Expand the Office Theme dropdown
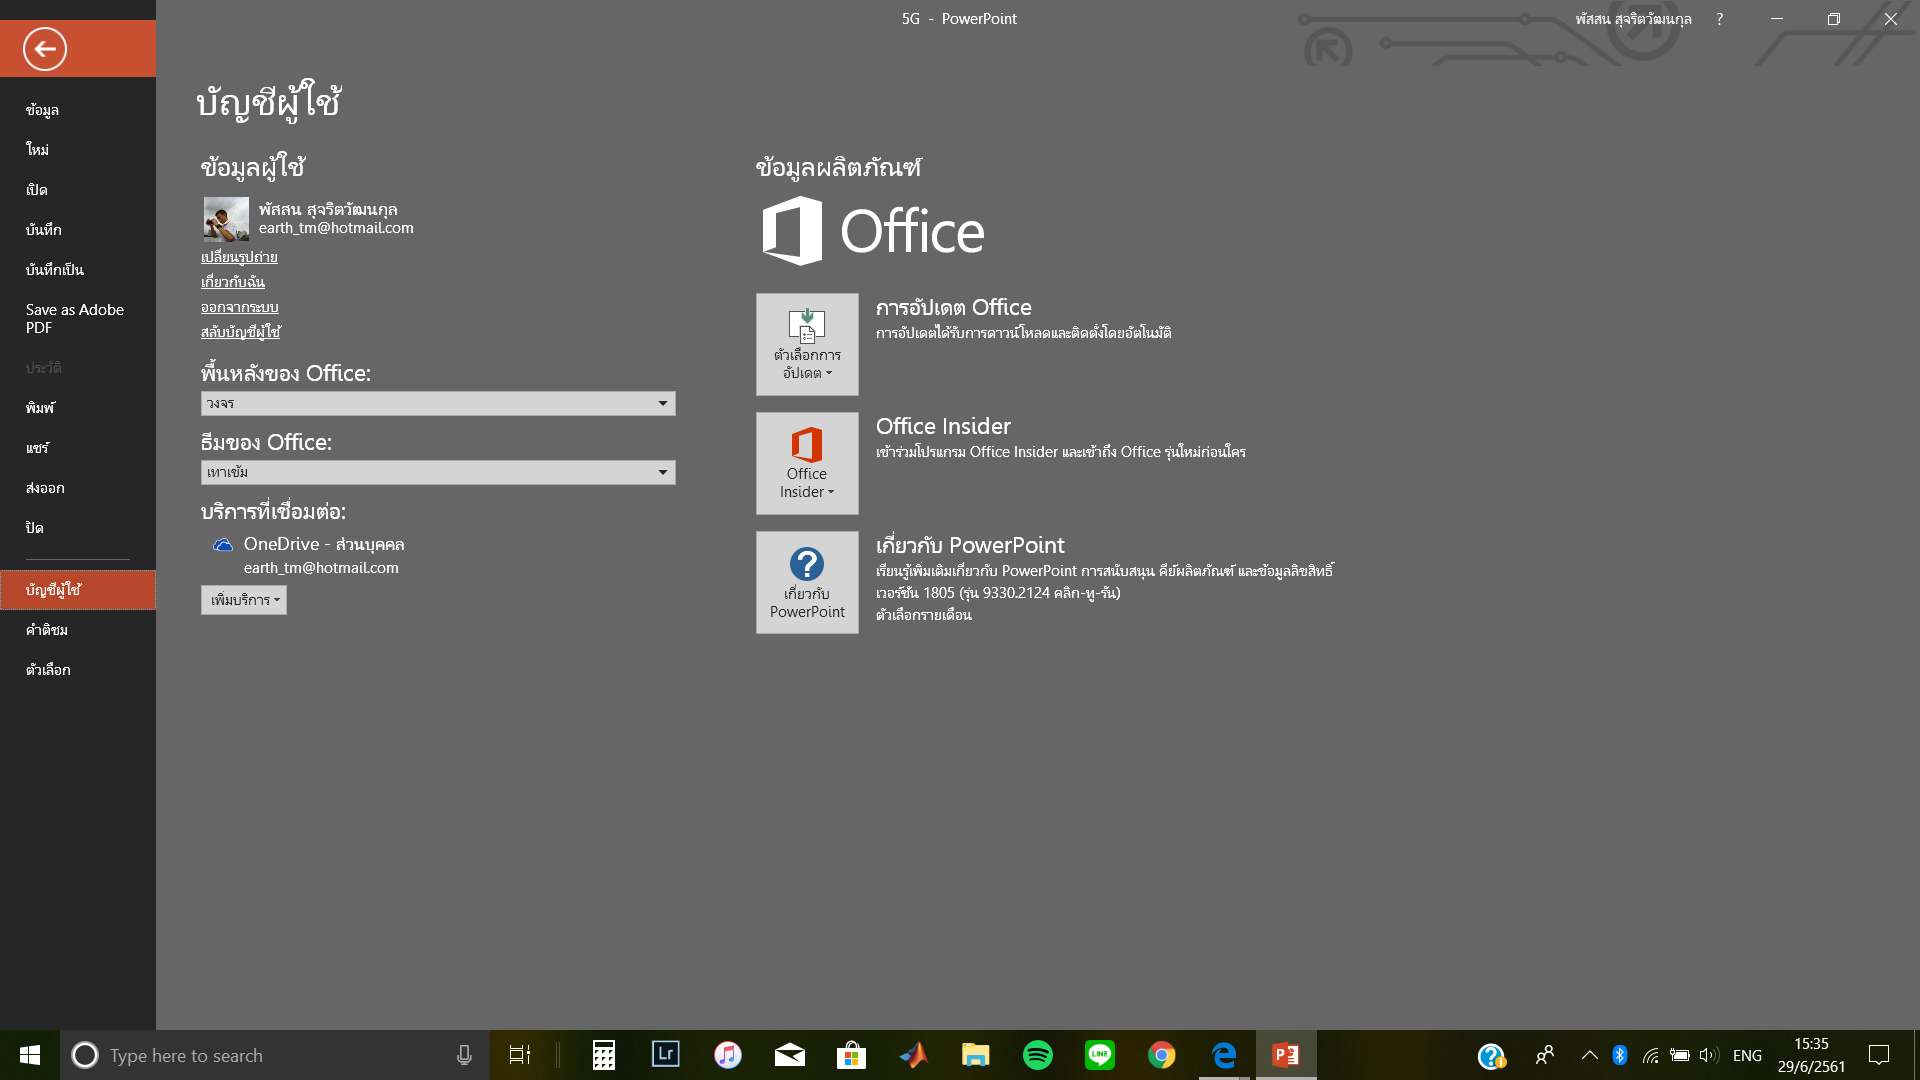 (662, 472)
